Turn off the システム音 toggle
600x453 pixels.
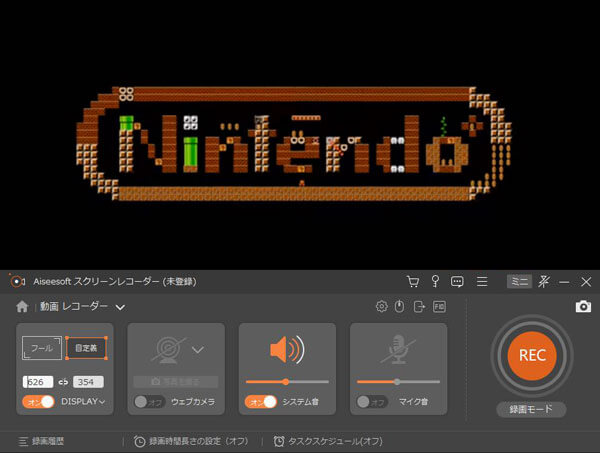[x=261, y=402]
